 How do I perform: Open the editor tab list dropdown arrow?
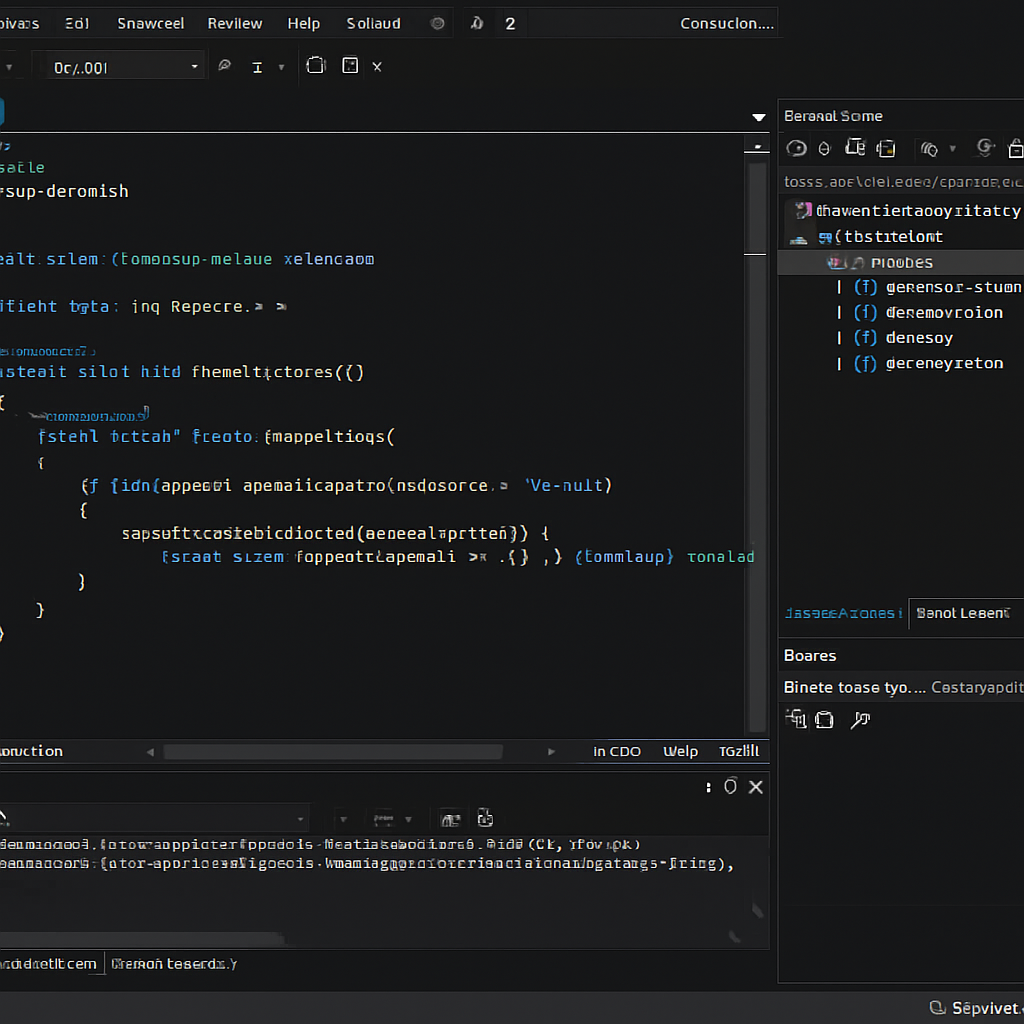click(x=758, y=118)
